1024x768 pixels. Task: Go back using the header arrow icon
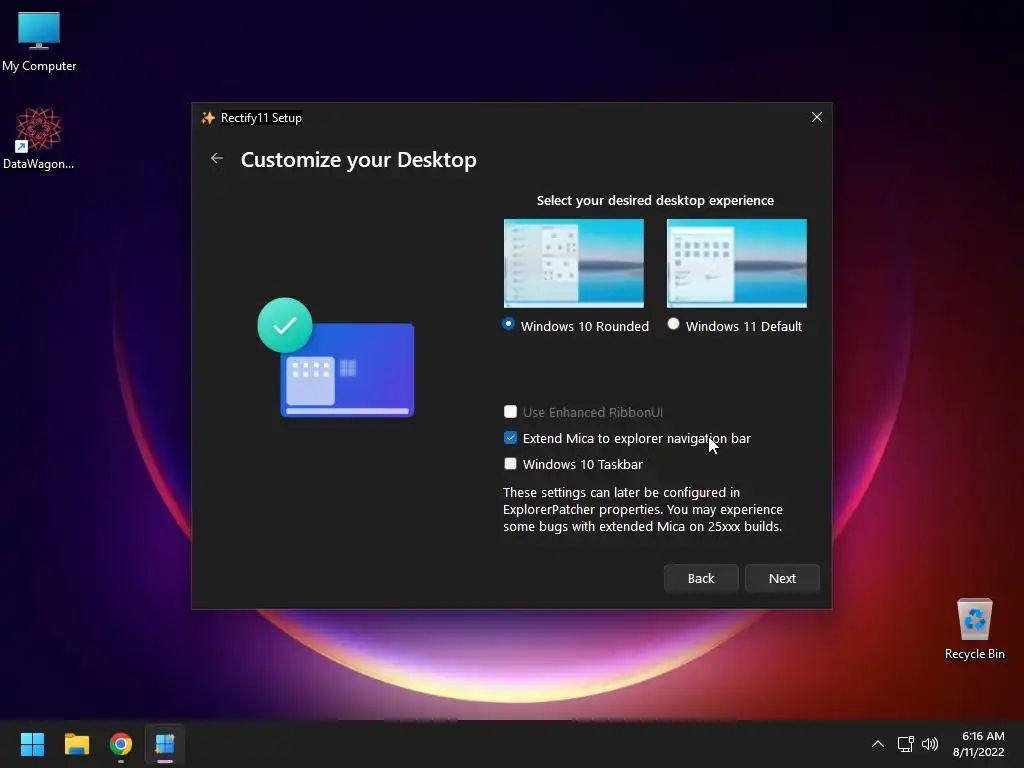217,159
